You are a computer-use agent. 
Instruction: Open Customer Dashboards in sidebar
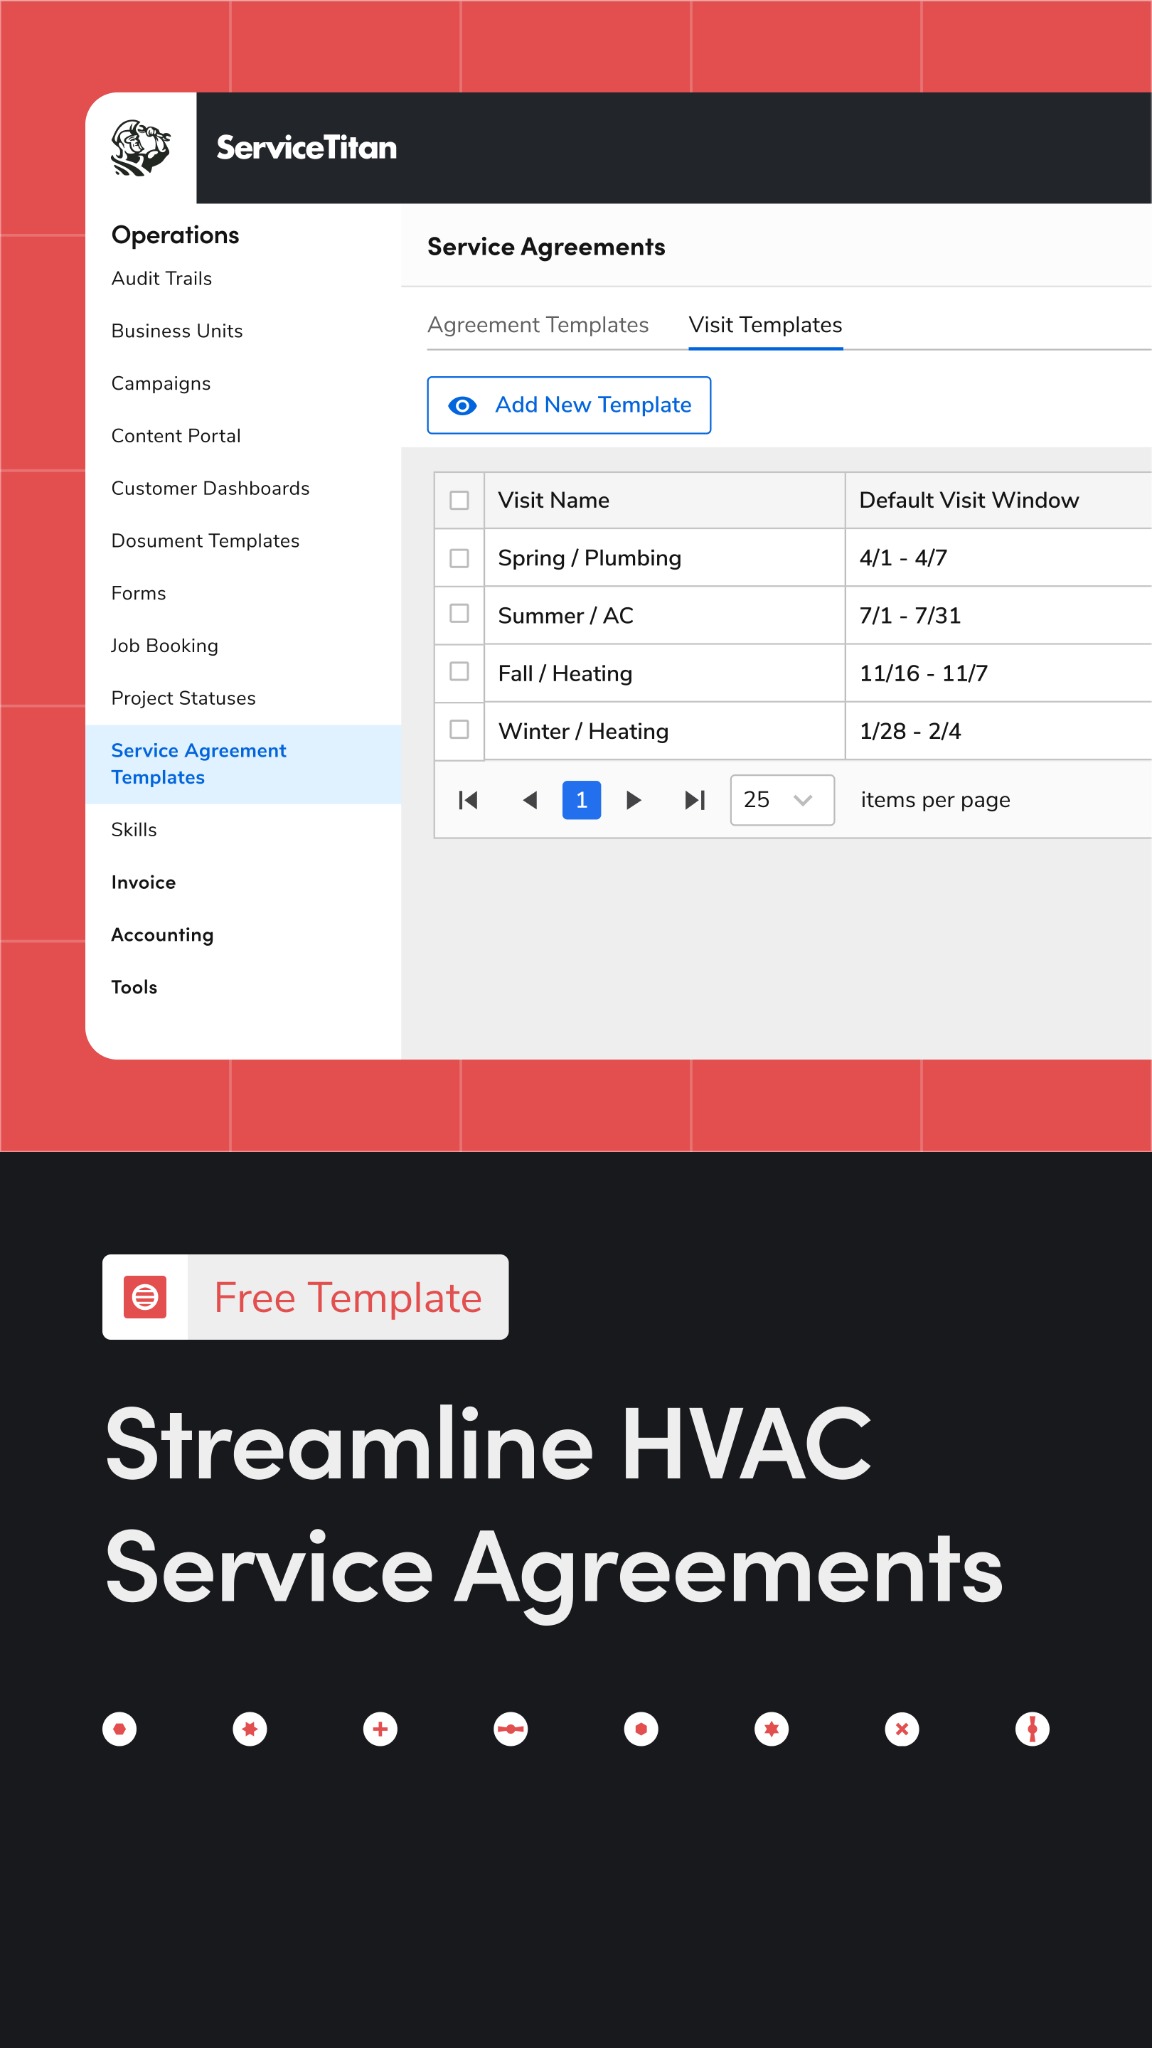[210, 488]
